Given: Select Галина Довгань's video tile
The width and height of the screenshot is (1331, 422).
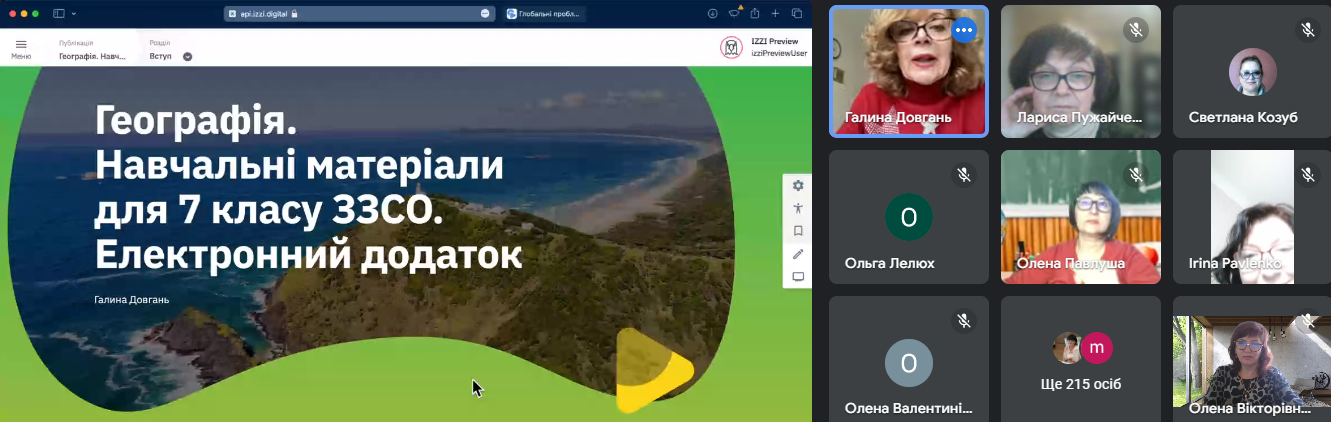Looking at the screenshot, I should (x=909, y=70).
